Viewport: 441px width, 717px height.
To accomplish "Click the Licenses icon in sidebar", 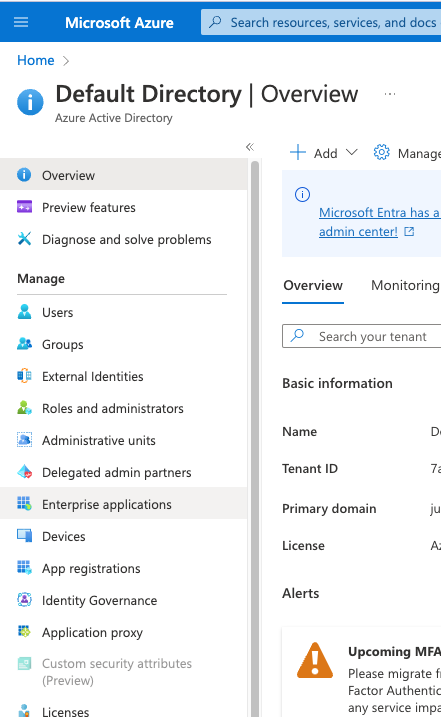I will [x=24, y=711].
